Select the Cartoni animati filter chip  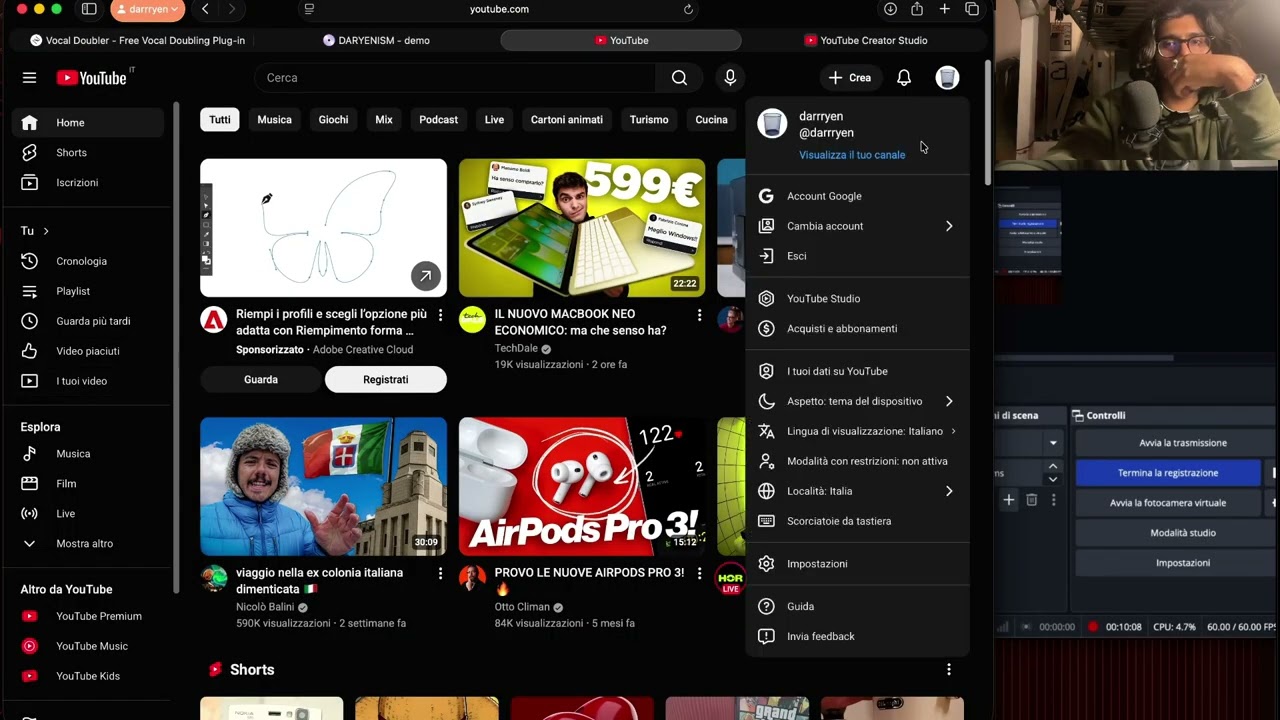pos(567,120)
